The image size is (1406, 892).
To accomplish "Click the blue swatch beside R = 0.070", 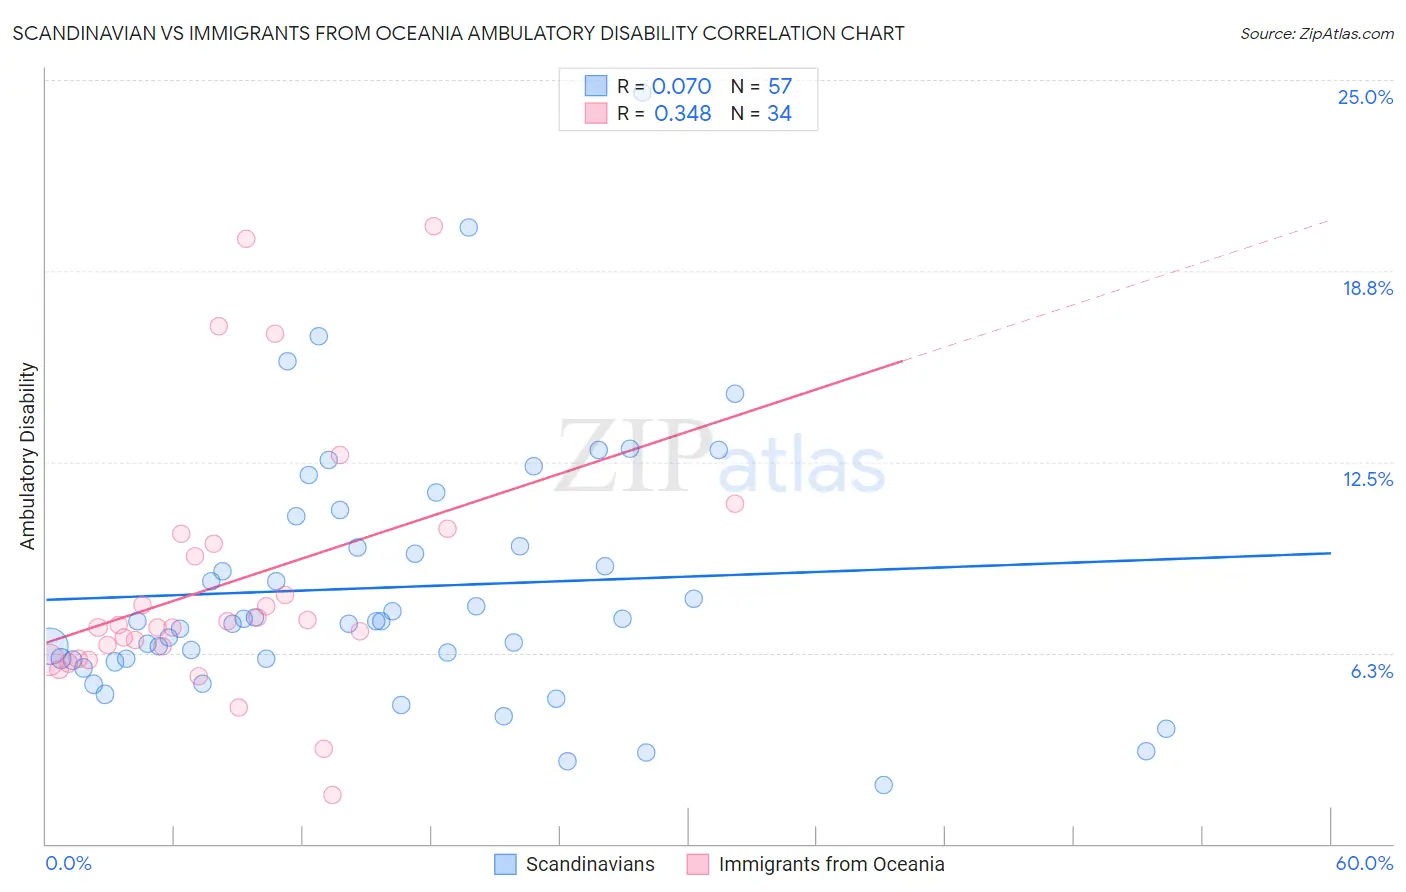I will click(596, 86).
